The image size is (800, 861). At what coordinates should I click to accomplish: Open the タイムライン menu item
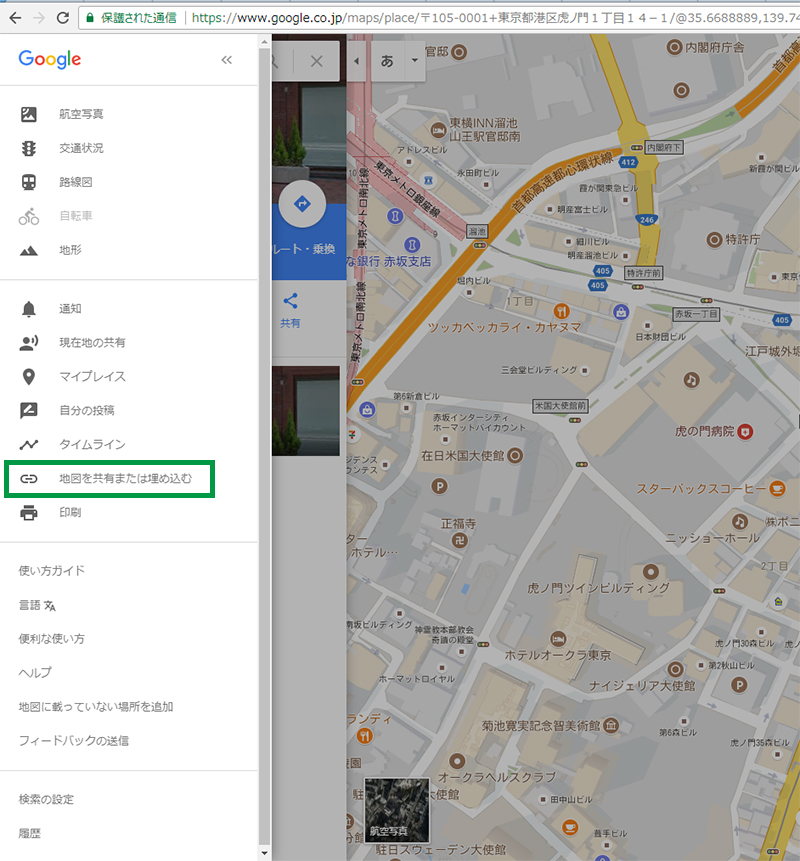pos(91,444)
